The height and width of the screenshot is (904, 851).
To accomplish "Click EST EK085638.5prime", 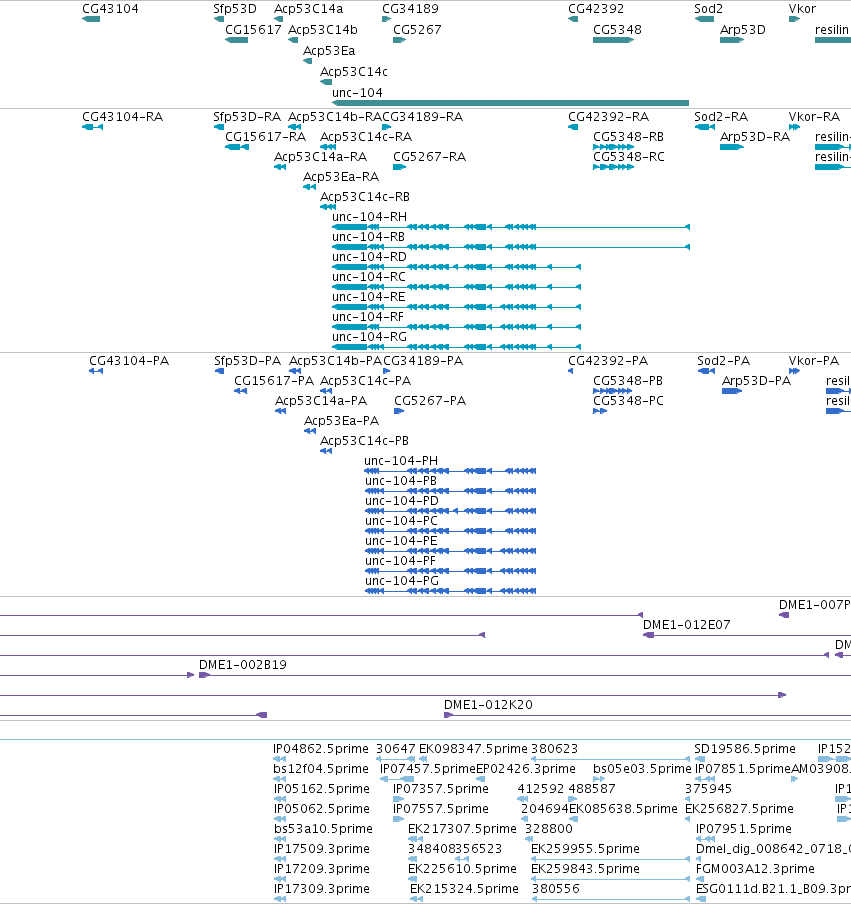I will click(x=573, y=819).
